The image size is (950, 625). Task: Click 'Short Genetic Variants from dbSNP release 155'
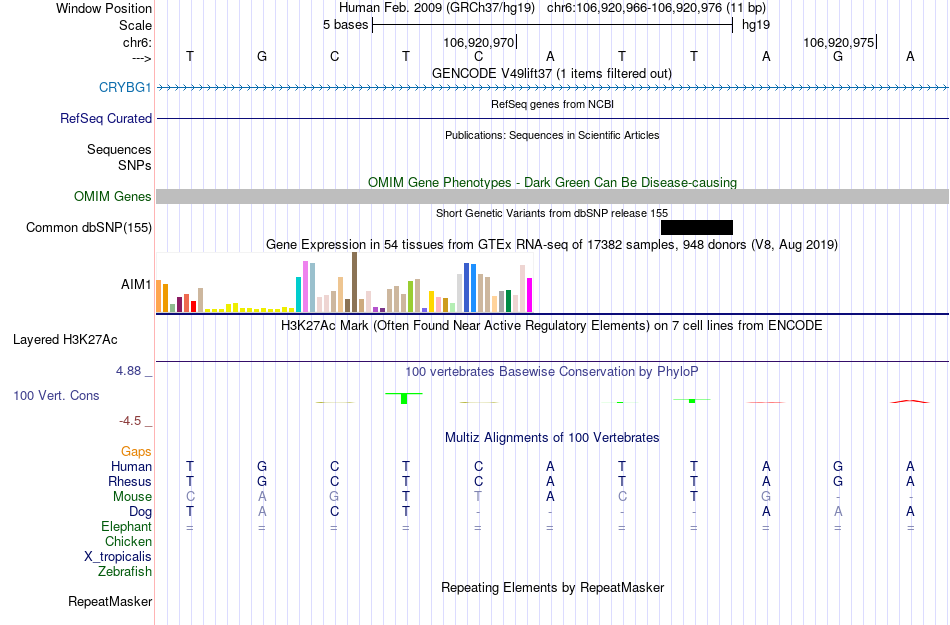(552, 213)
